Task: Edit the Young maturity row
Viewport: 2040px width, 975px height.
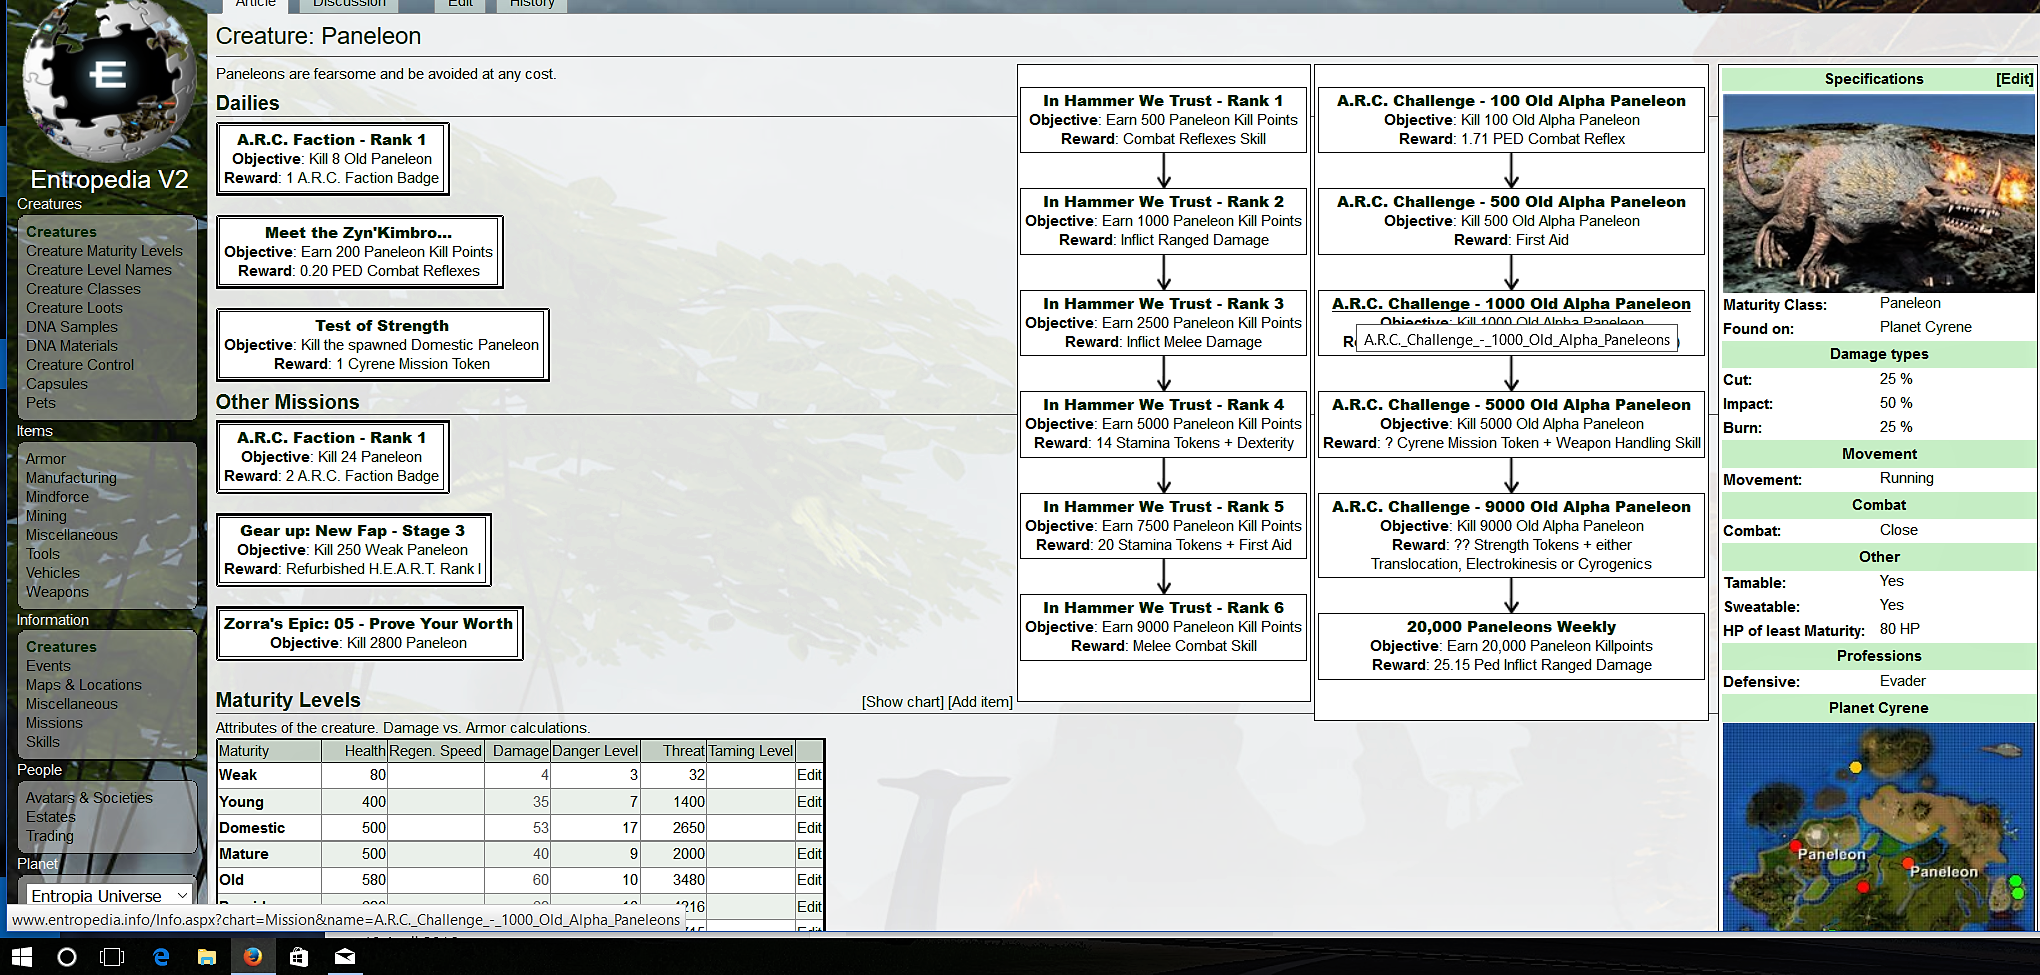Action: coord(809,802)
